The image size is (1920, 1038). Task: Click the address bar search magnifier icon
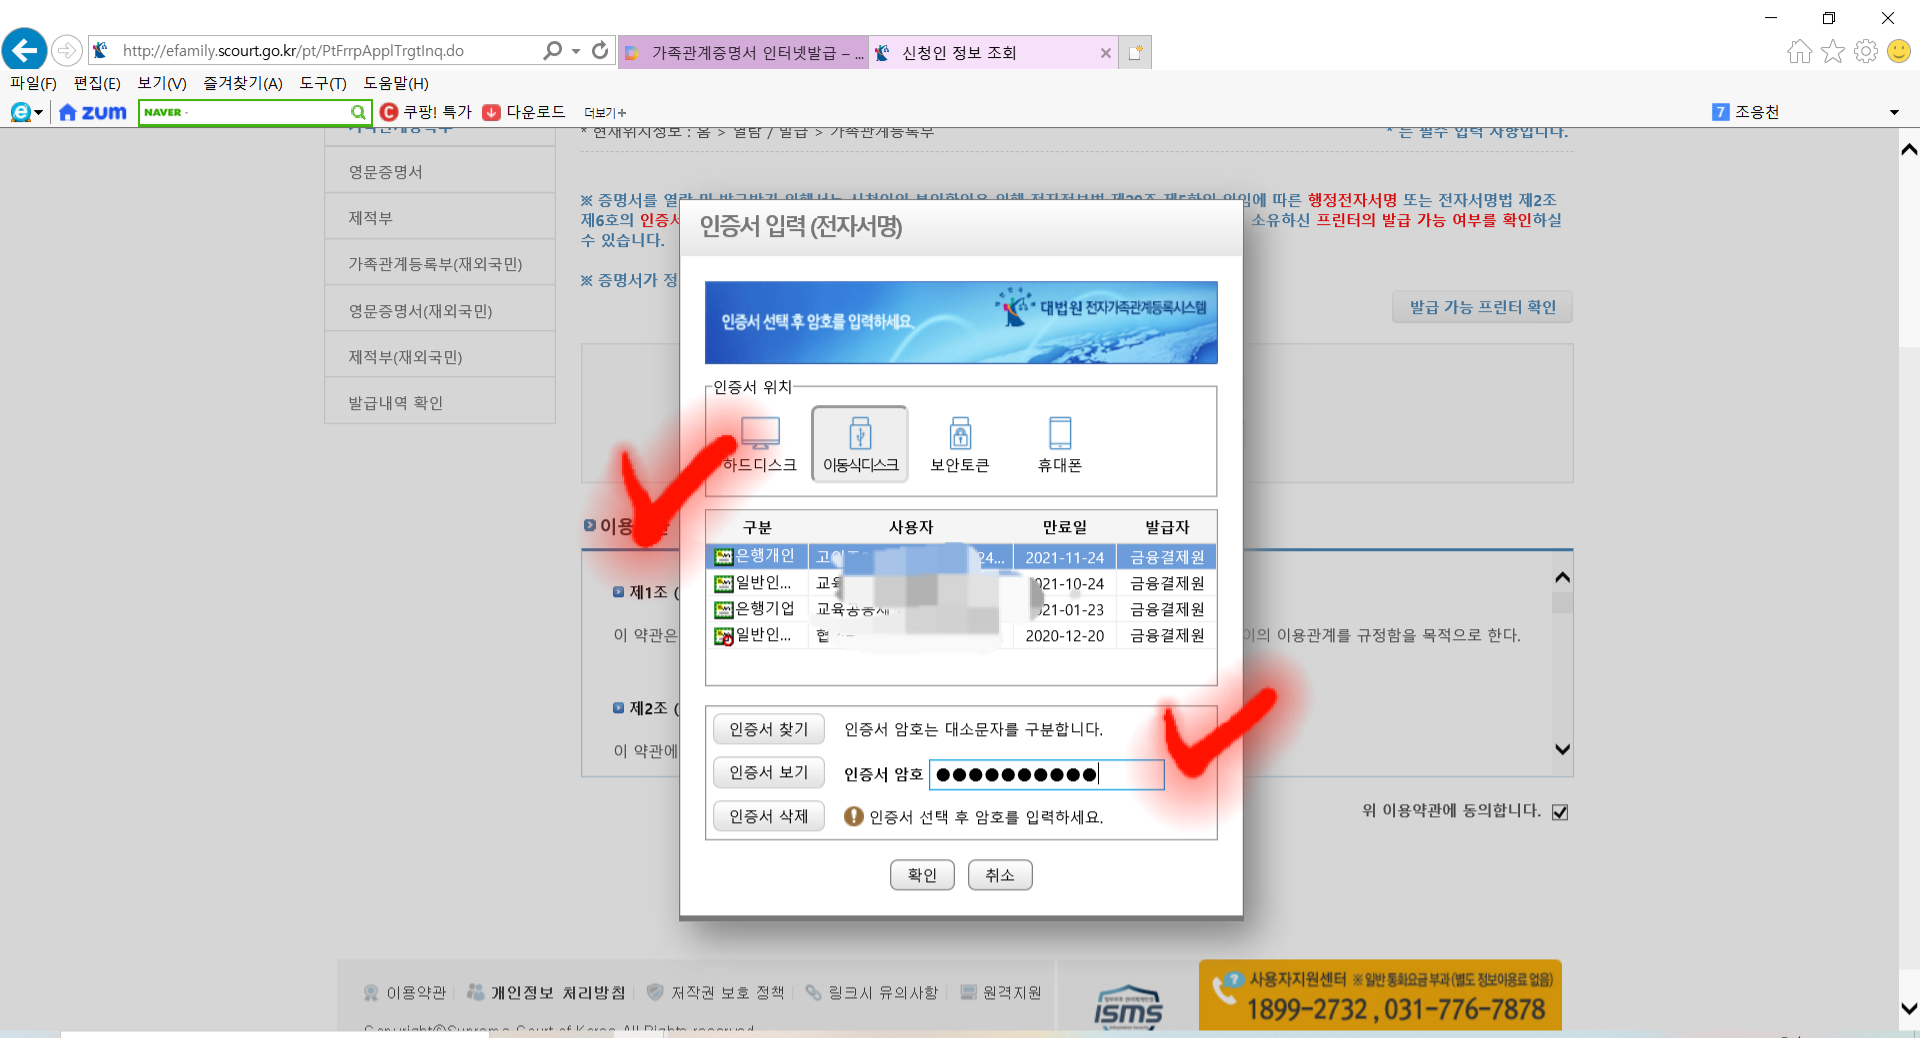coord(552,50)
